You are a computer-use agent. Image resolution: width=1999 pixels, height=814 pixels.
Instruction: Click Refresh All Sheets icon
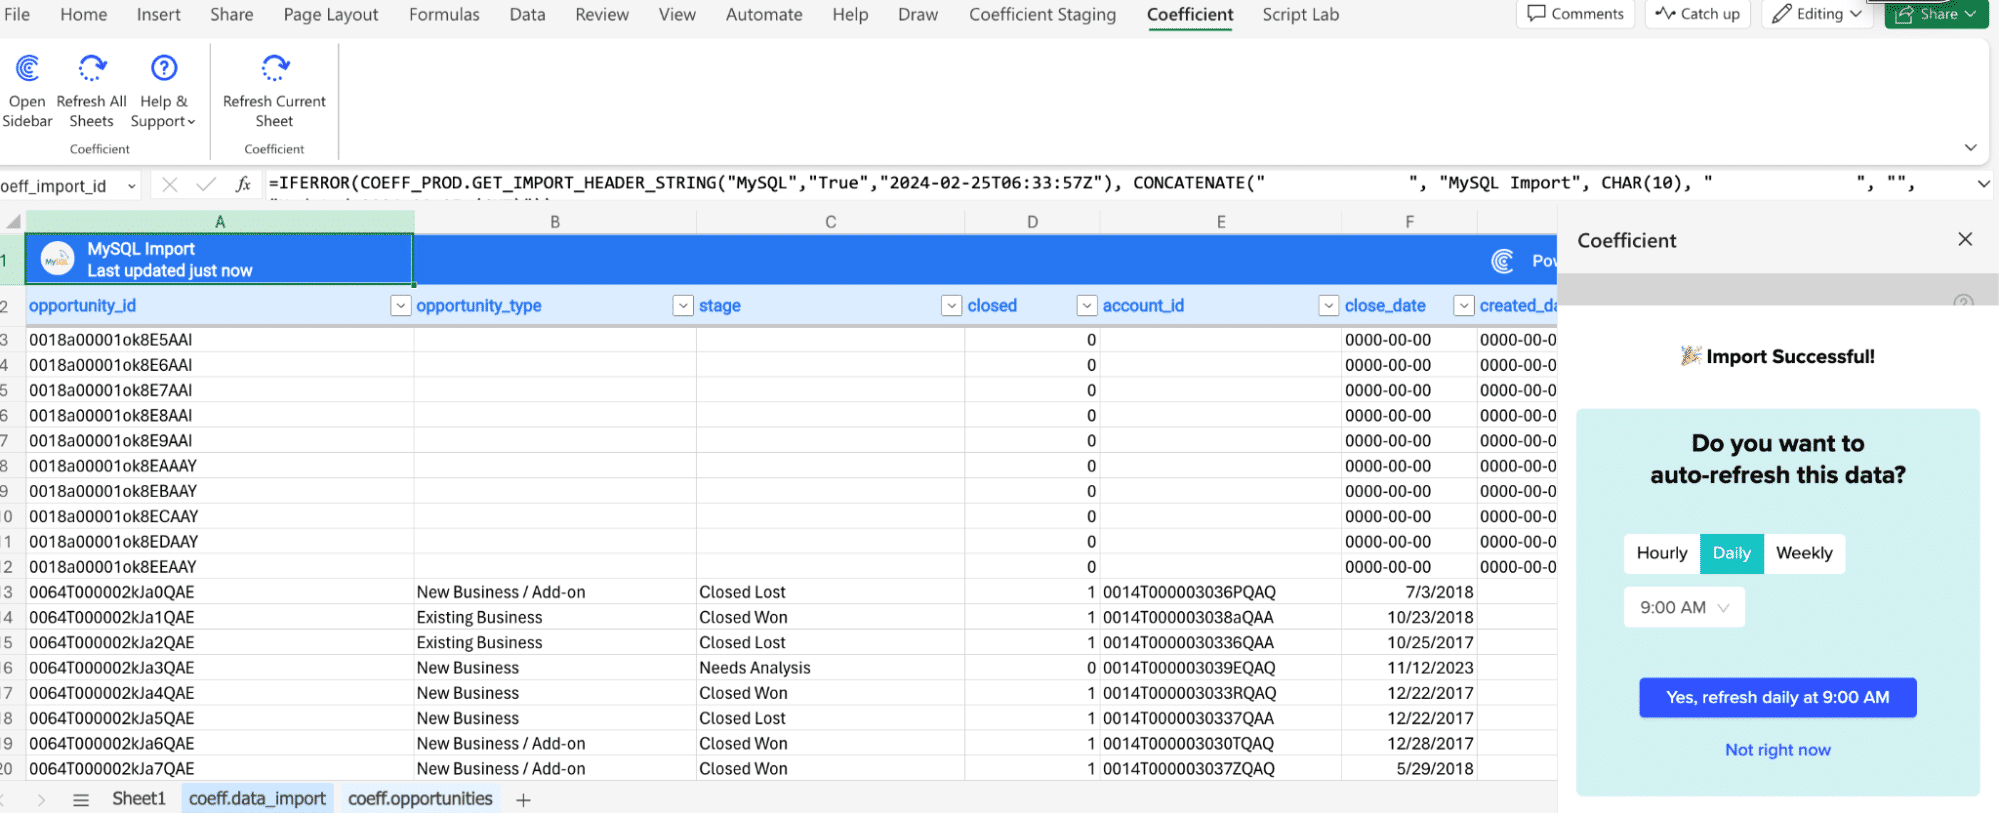point(92,68)
